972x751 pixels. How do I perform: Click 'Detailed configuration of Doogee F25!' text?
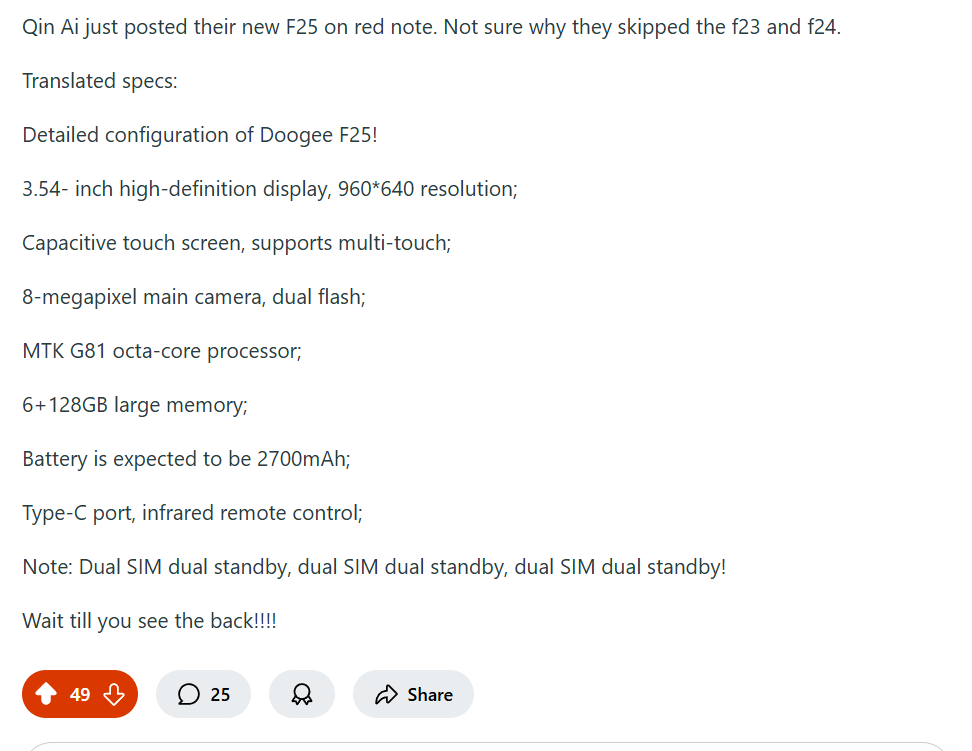pos(200,135)
